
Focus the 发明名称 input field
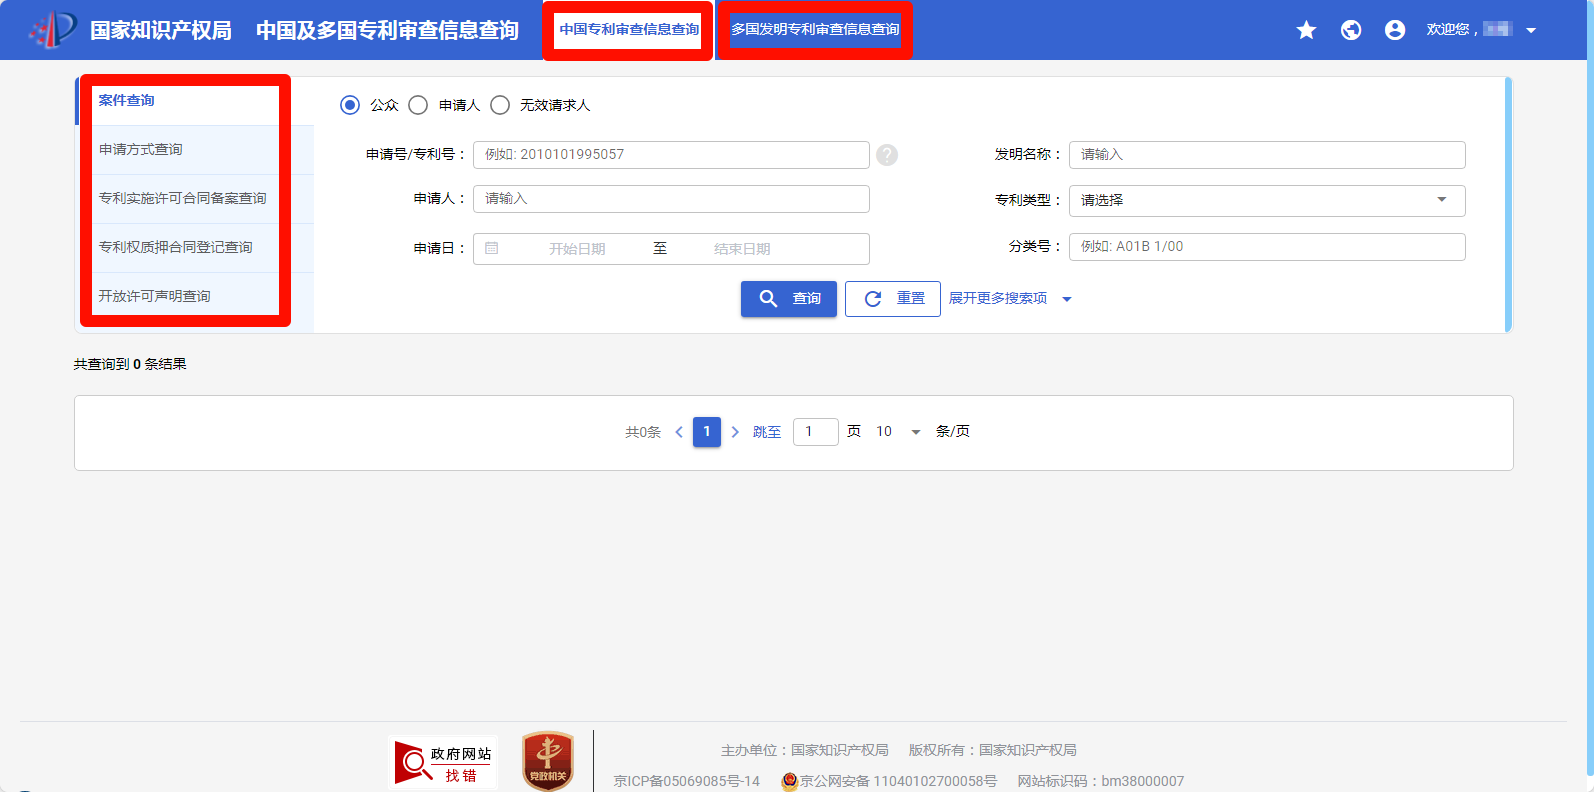point(1267,155)
